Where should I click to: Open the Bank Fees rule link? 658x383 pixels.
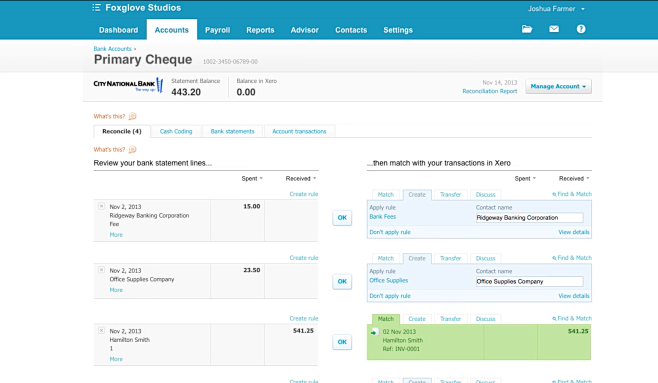[383, 217]
